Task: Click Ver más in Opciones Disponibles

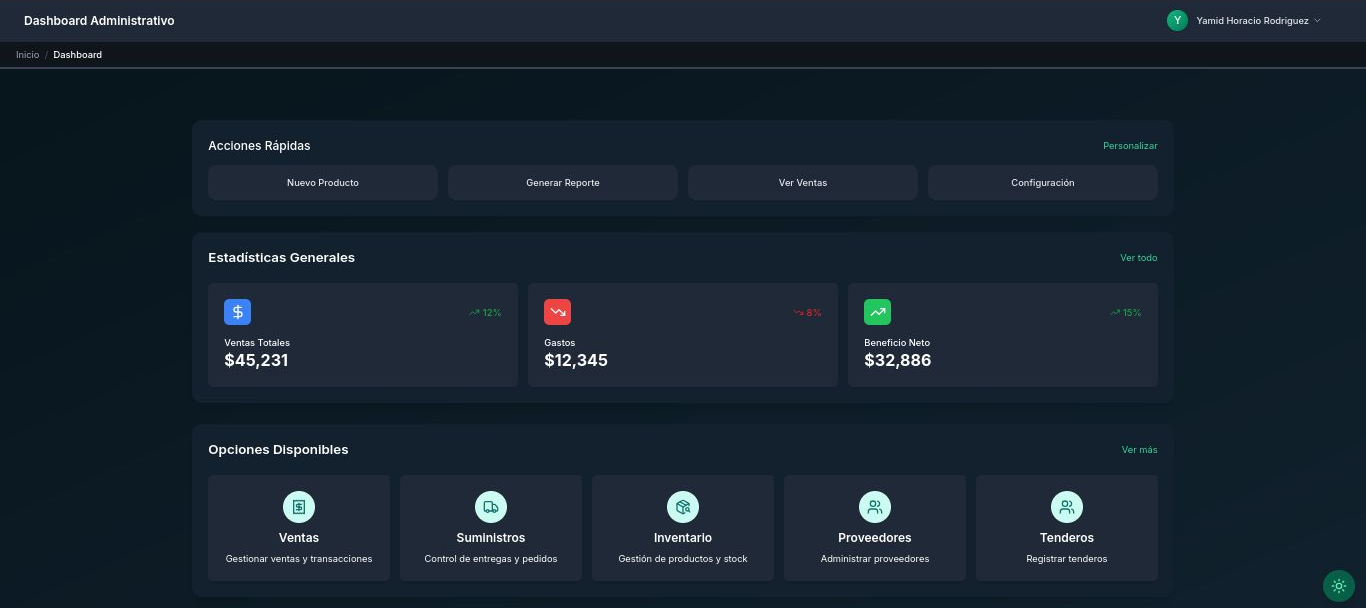Action: pyautogui.click(x=1139, y=450)
